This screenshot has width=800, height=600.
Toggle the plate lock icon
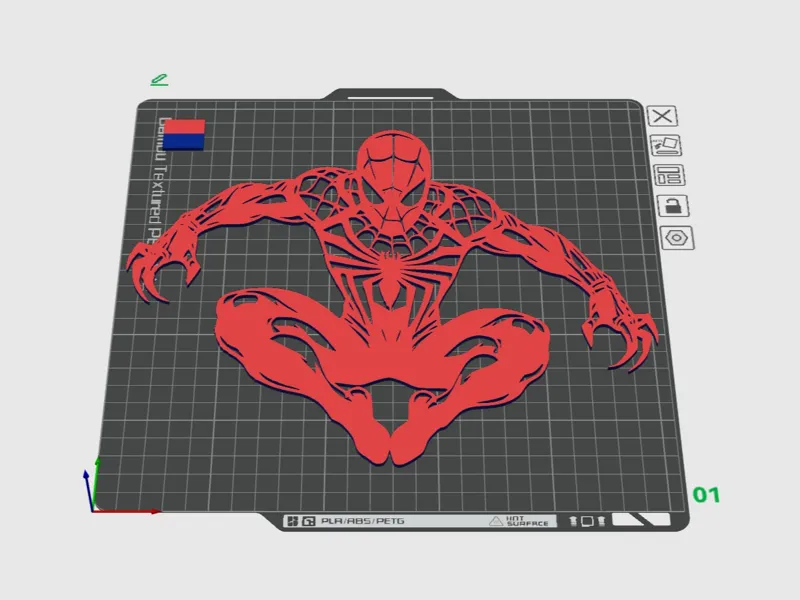pyautogui.click(x=672, y=206)
